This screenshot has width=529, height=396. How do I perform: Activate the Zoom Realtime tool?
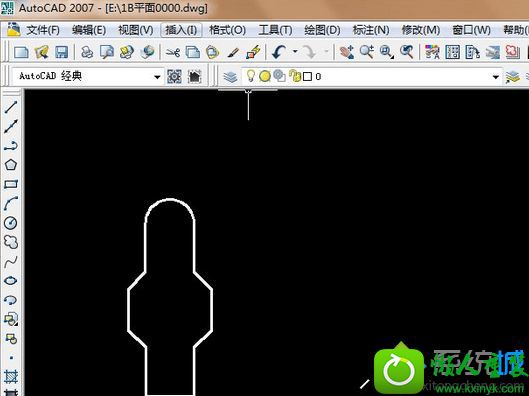pos(367,52)
